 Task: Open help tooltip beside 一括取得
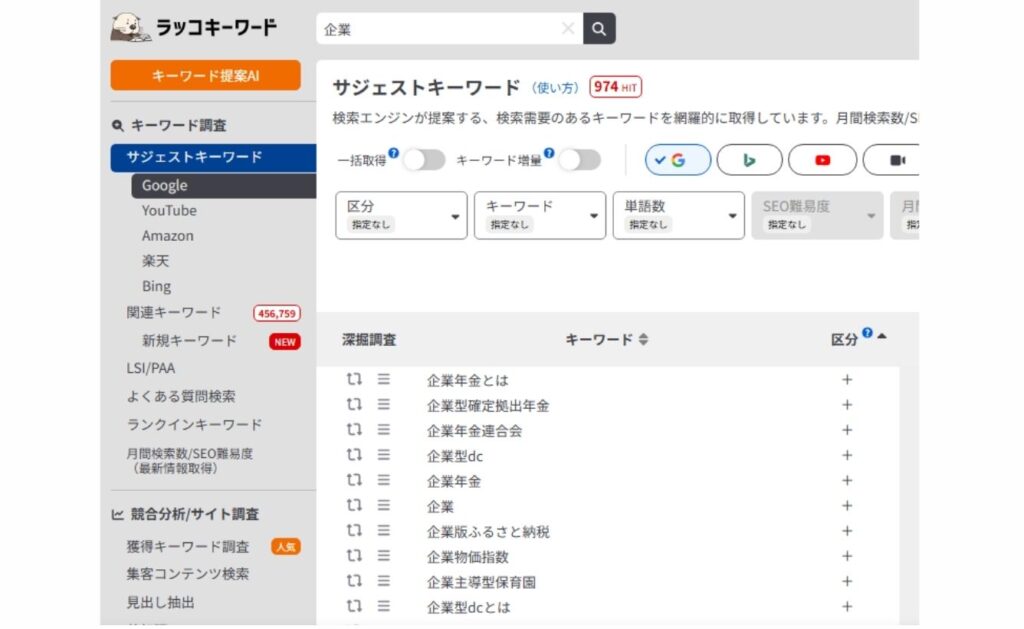[393, 153]
